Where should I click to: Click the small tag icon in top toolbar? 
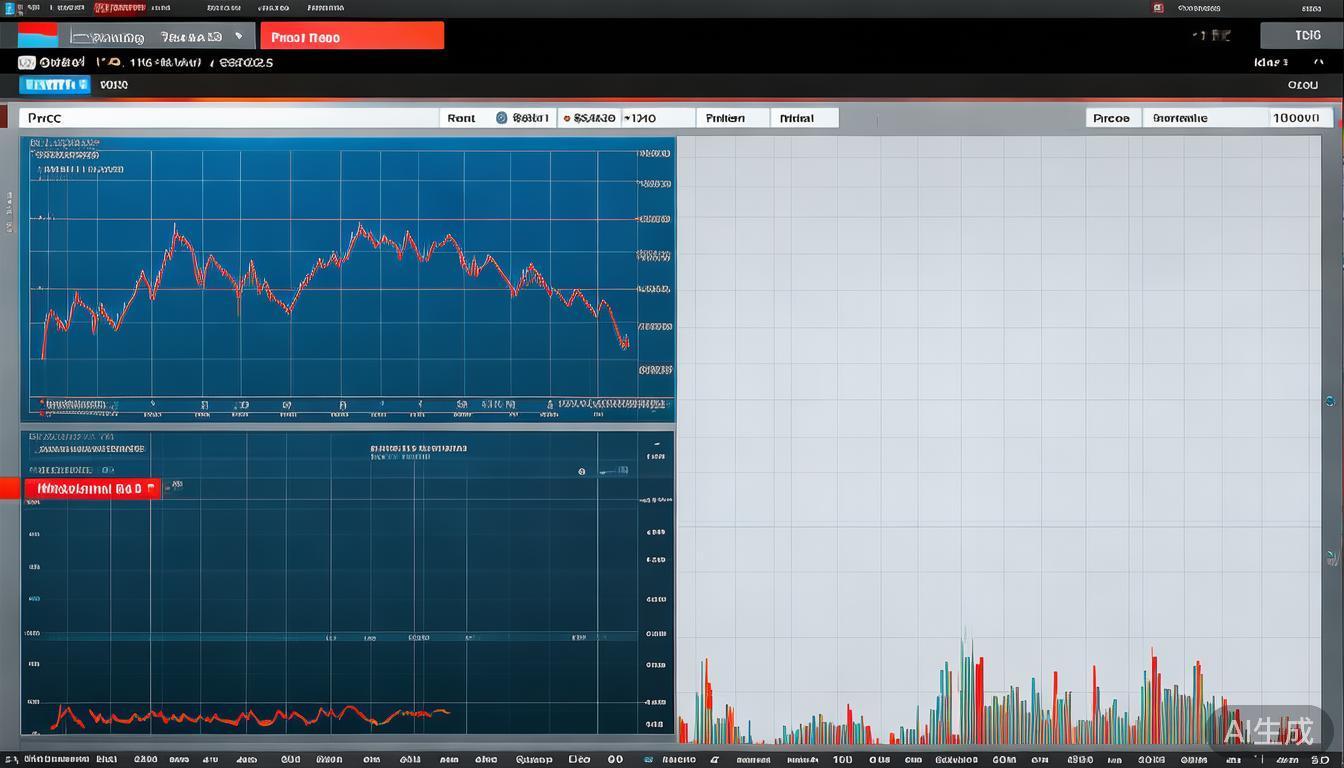(x=239, y=36)
